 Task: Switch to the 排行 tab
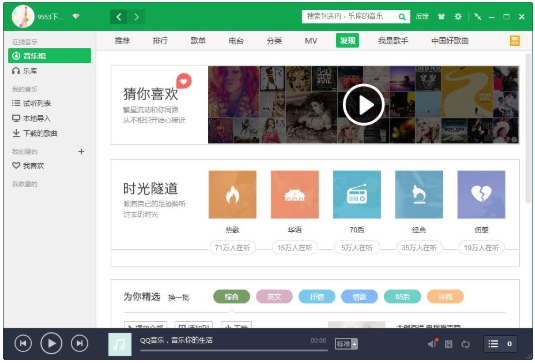tap(160, 41)
